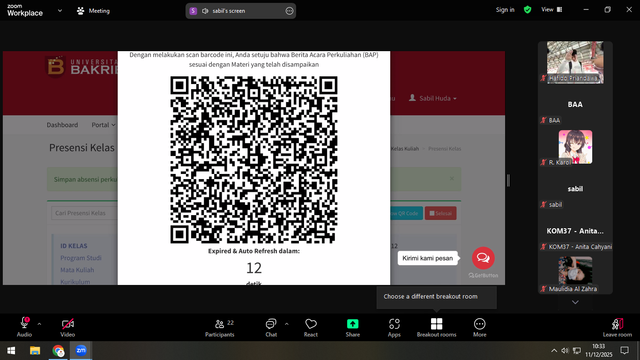Open the Windows notification center
640x360 pixels.
[x=624, y=351]
